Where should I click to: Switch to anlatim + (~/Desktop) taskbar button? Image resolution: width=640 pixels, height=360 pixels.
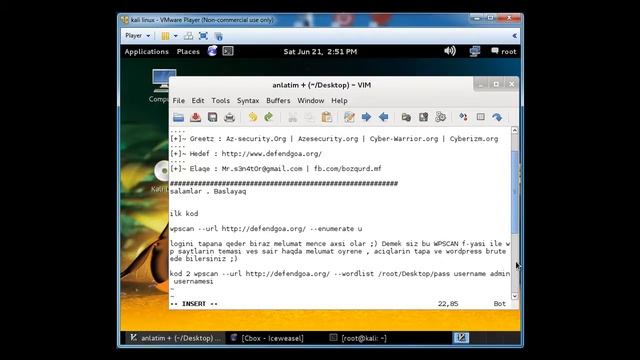(x=175, y=338)
